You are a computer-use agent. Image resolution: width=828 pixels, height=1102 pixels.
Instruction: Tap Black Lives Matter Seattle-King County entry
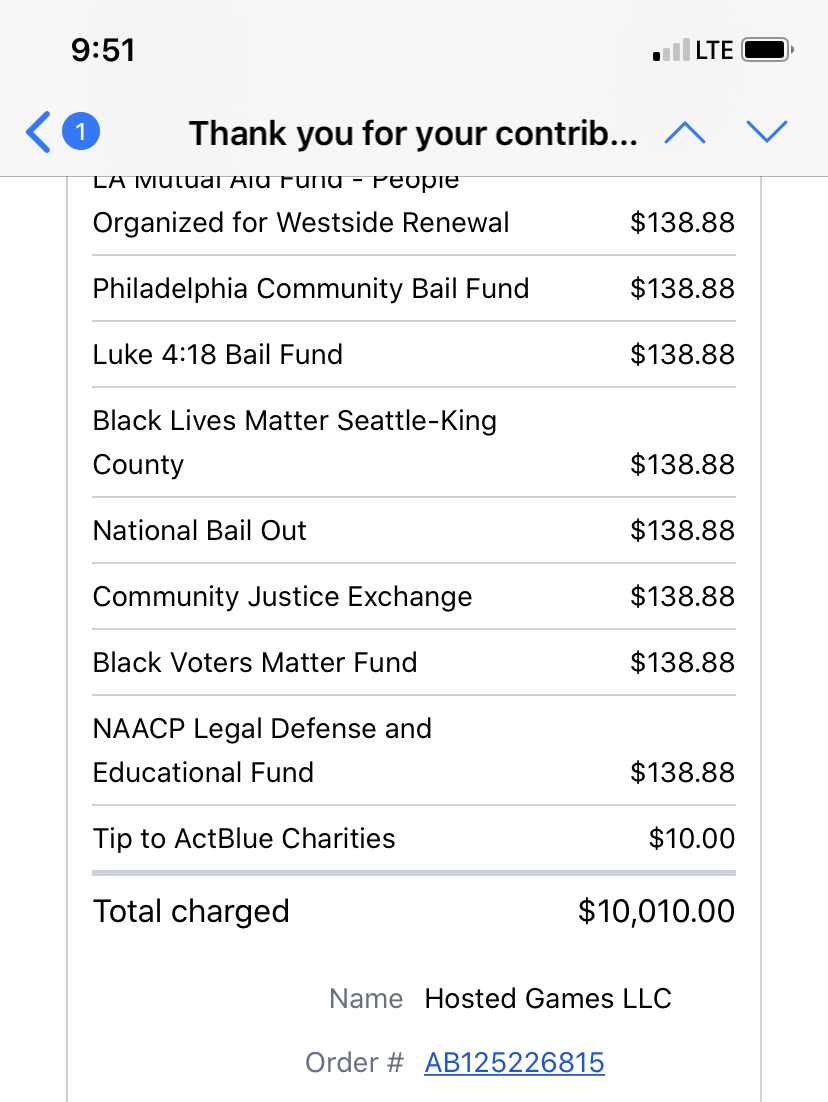click(295, 442)
